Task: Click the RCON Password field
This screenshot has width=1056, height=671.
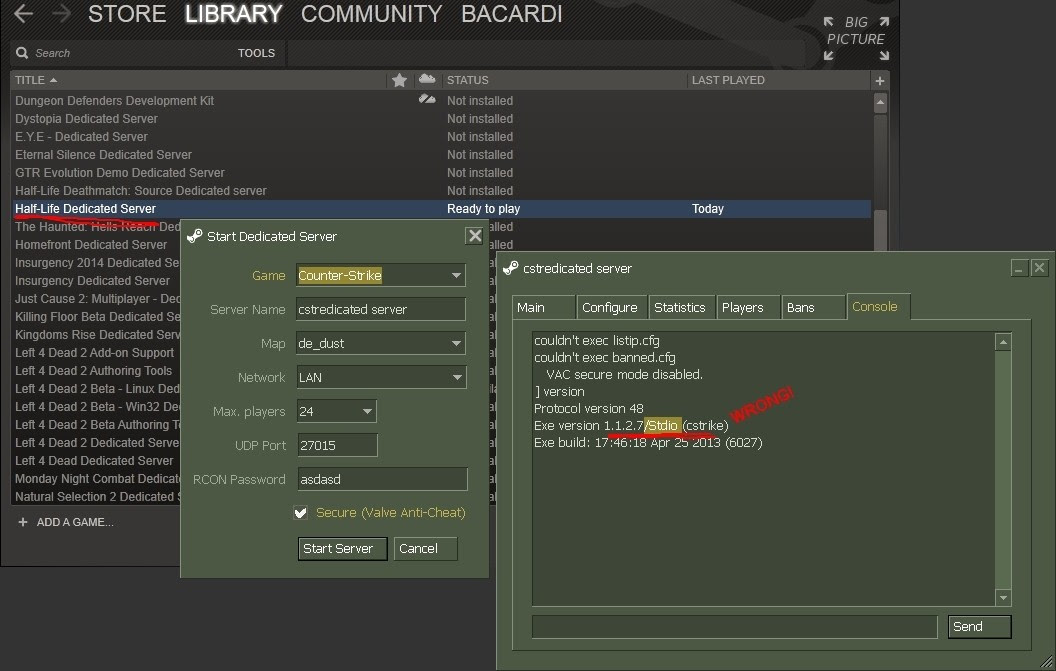Action: pos(382,479)
